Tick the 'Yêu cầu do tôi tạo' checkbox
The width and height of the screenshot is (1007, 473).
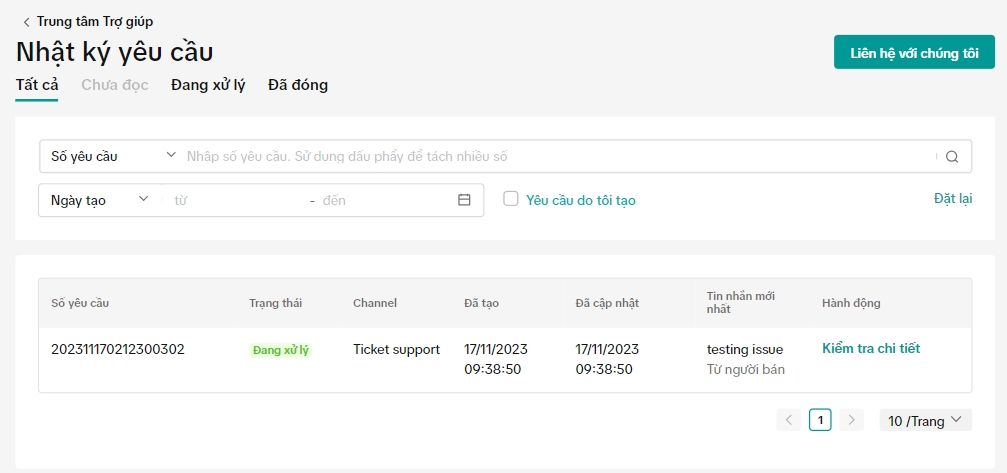[511, 199]
